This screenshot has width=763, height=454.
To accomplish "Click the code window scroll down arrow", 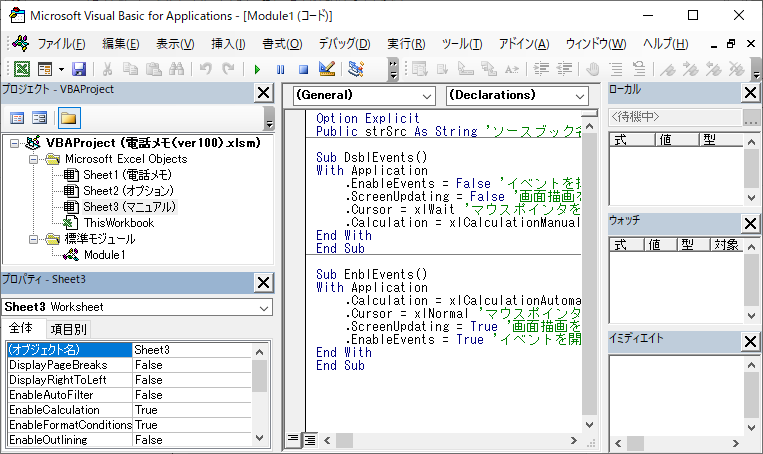I will pyautogui.click(x=589, y=425).
